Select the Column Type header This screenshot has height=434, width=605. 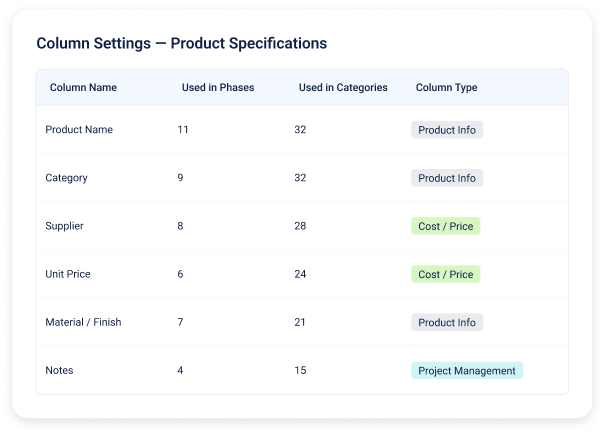click(x=446, y=88)
